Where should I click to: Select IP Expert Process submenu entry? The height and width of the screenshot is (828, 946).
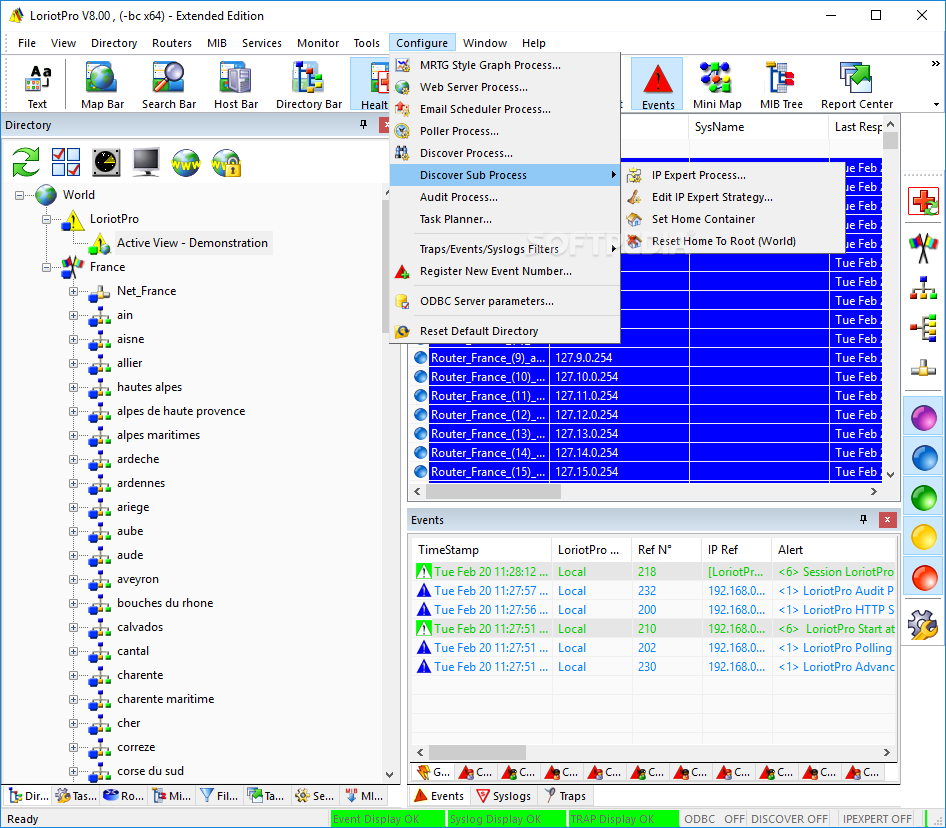732,175
